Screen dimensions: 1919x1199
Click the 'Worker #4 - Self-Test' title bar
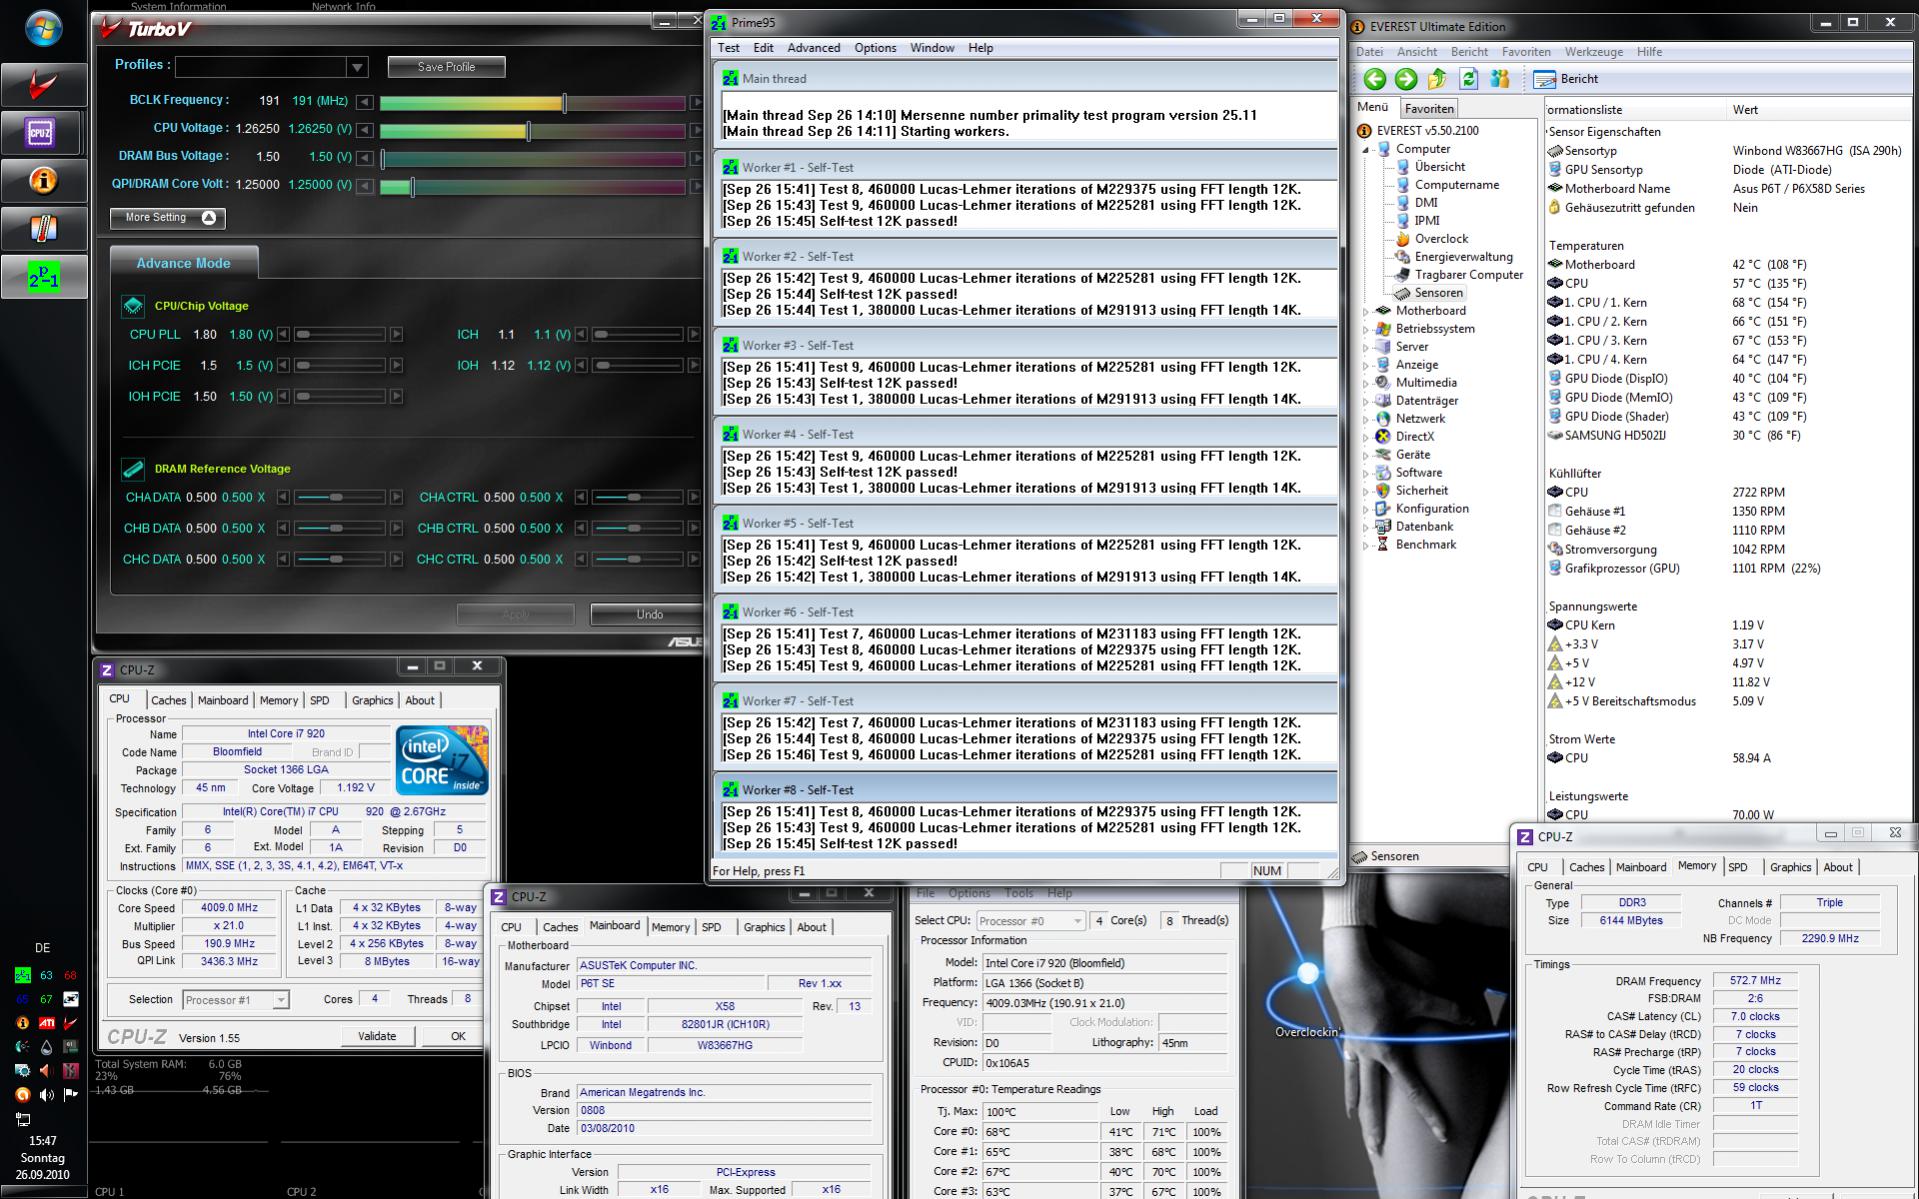(x=1025, y=434)
